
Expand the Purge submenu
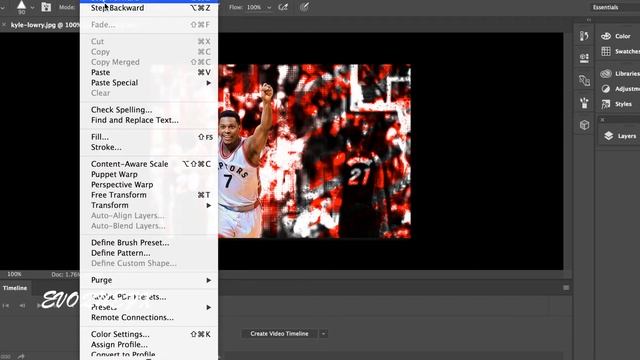(149, 280)
